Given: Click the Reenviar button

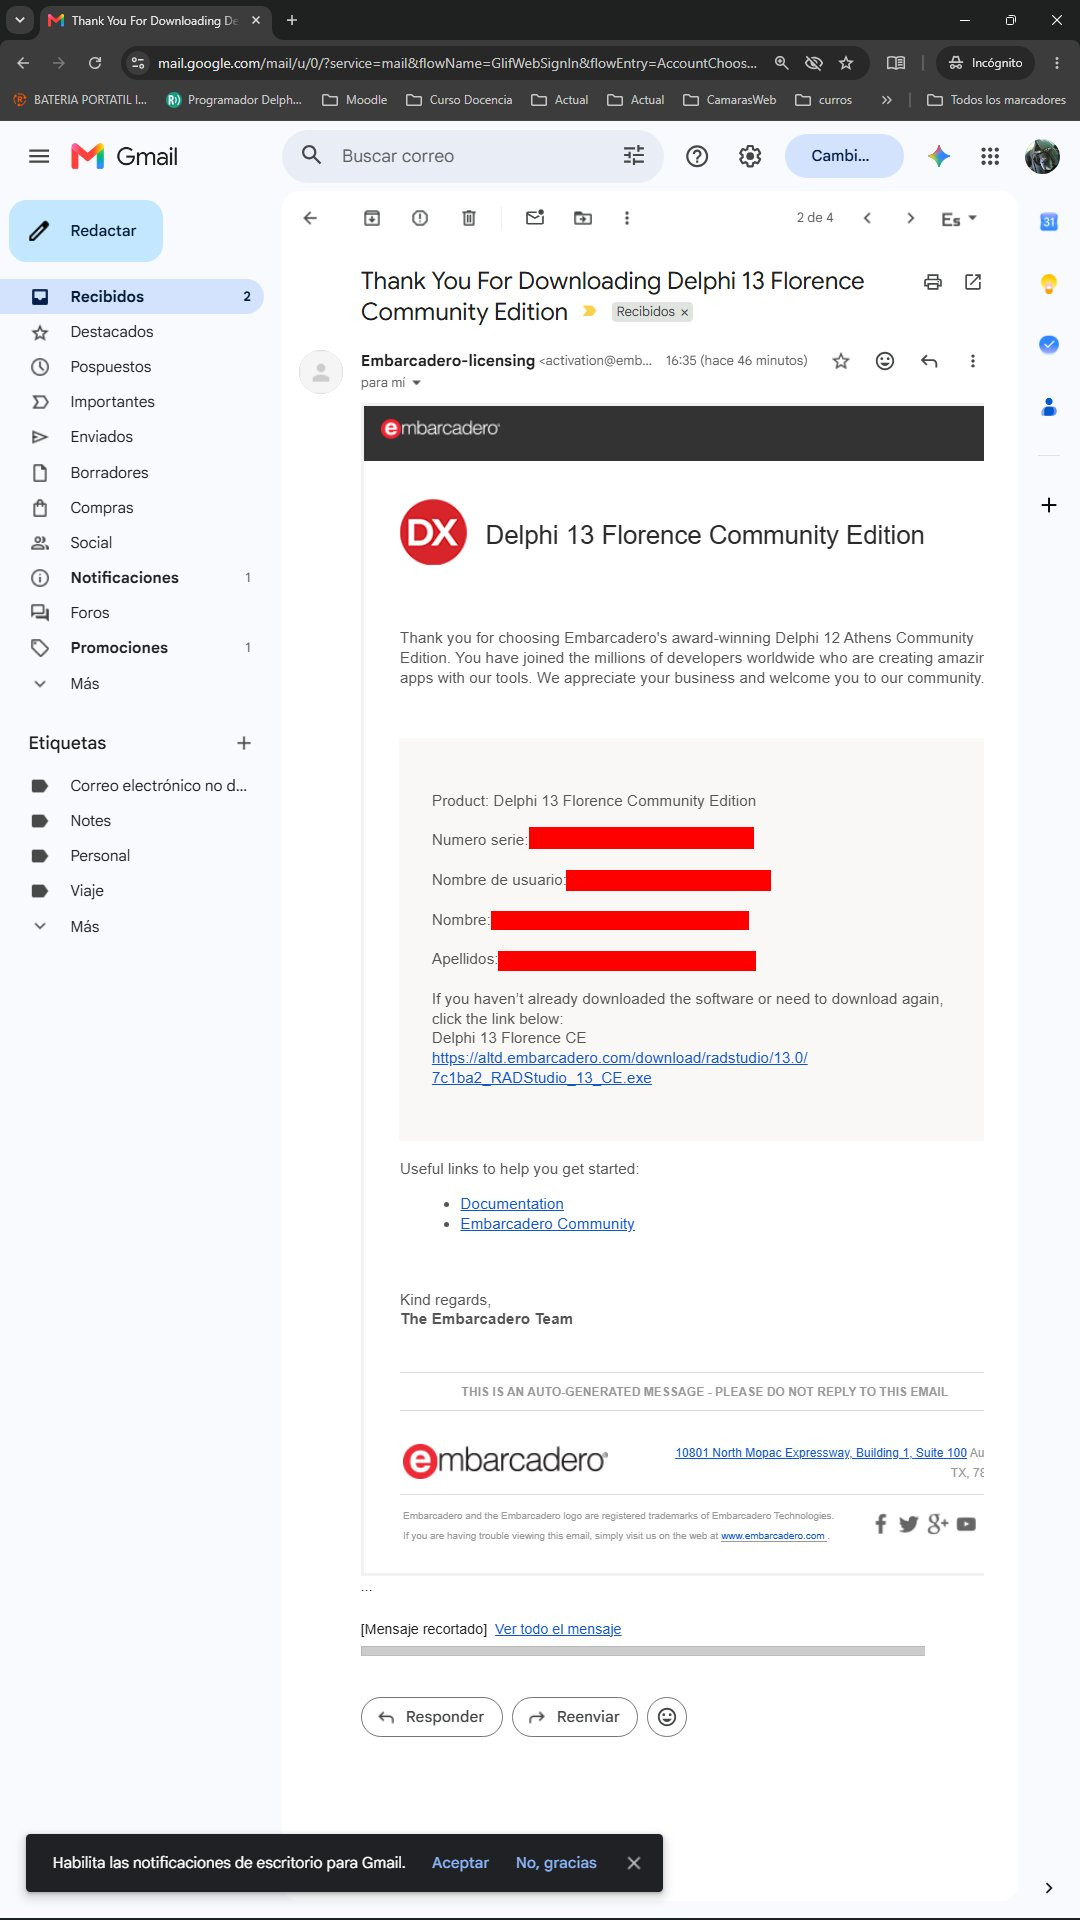Looking at the screenshot, I should pos(574,1717).
